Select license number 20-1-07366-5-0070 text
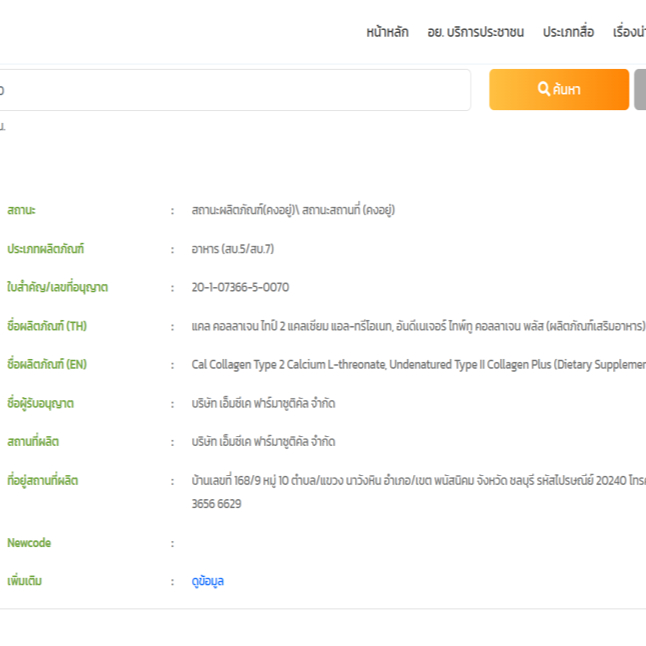This screenshot has height=646, width=646. click(240, 287)
